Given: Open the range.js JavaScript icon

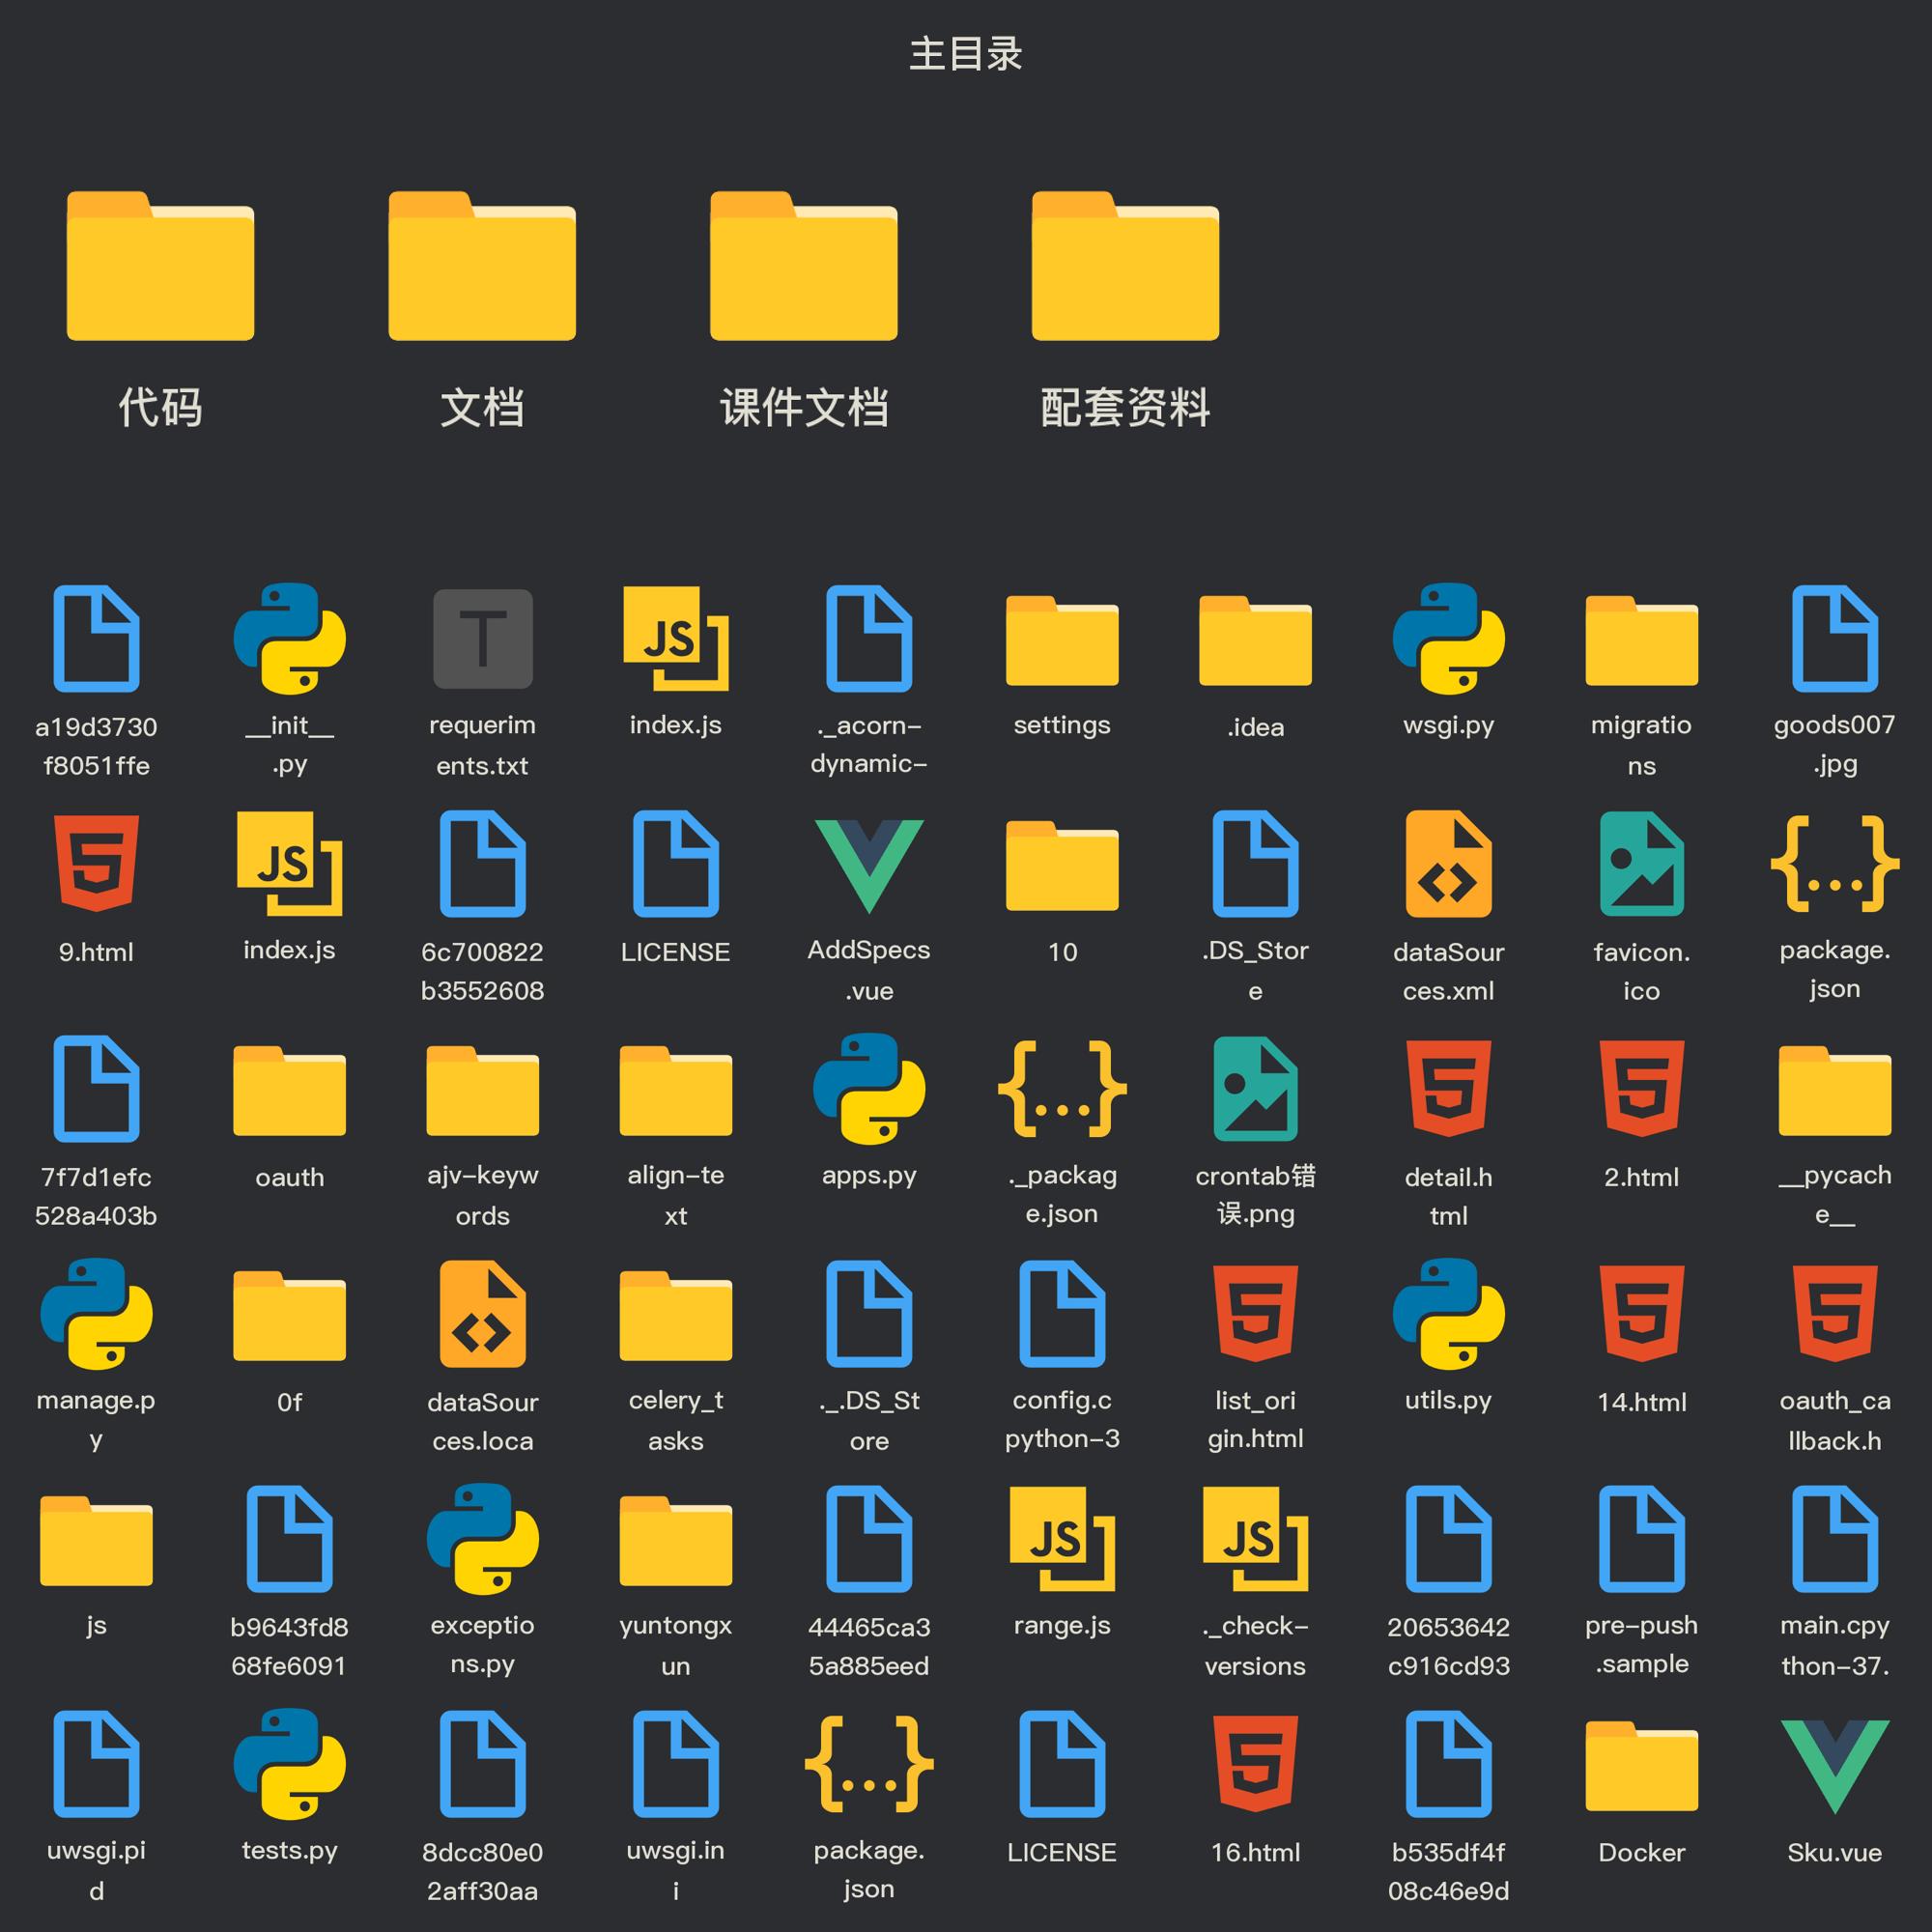Looking at the screenshot, I should [1062, 1539].
